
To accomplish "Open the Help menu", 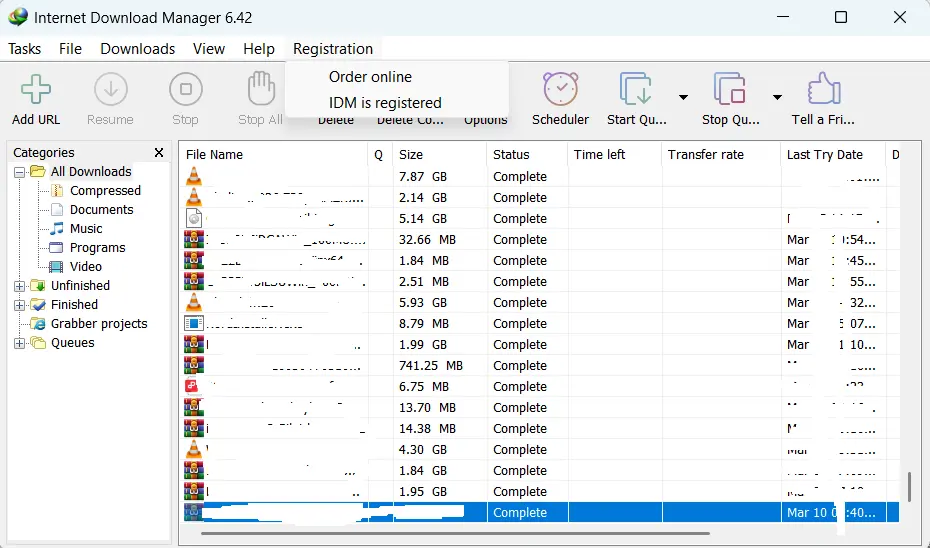I will tap(259, 49).
